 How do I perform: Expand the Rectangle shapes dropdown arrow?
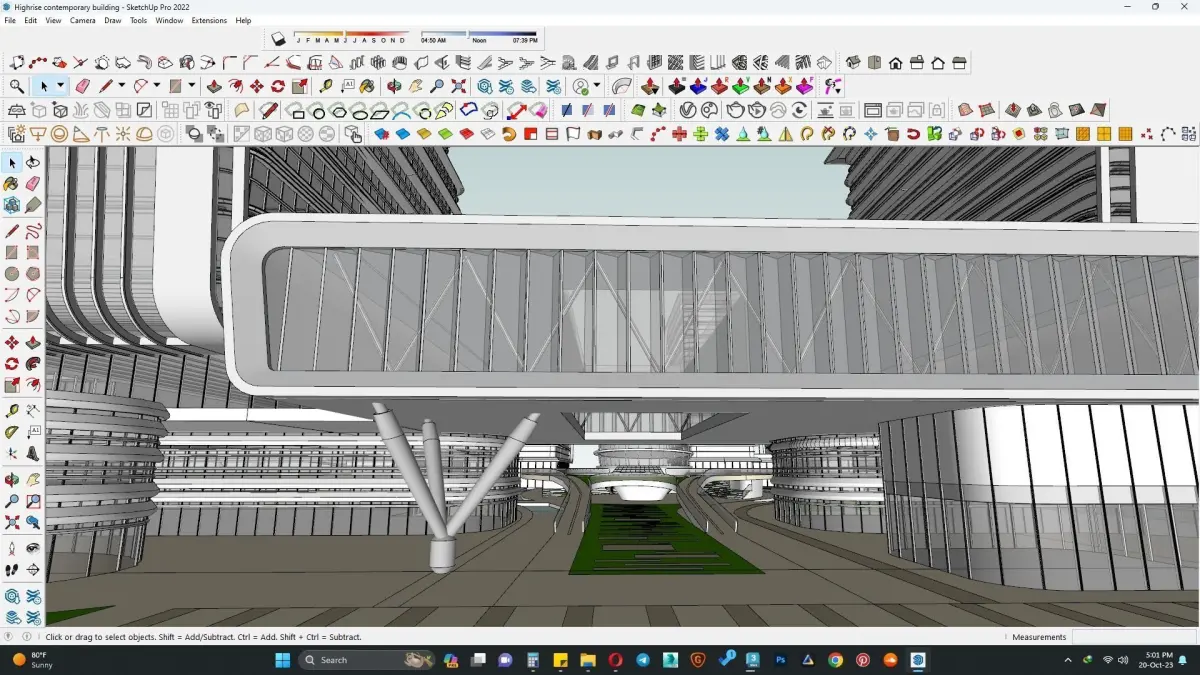point(192,87)
